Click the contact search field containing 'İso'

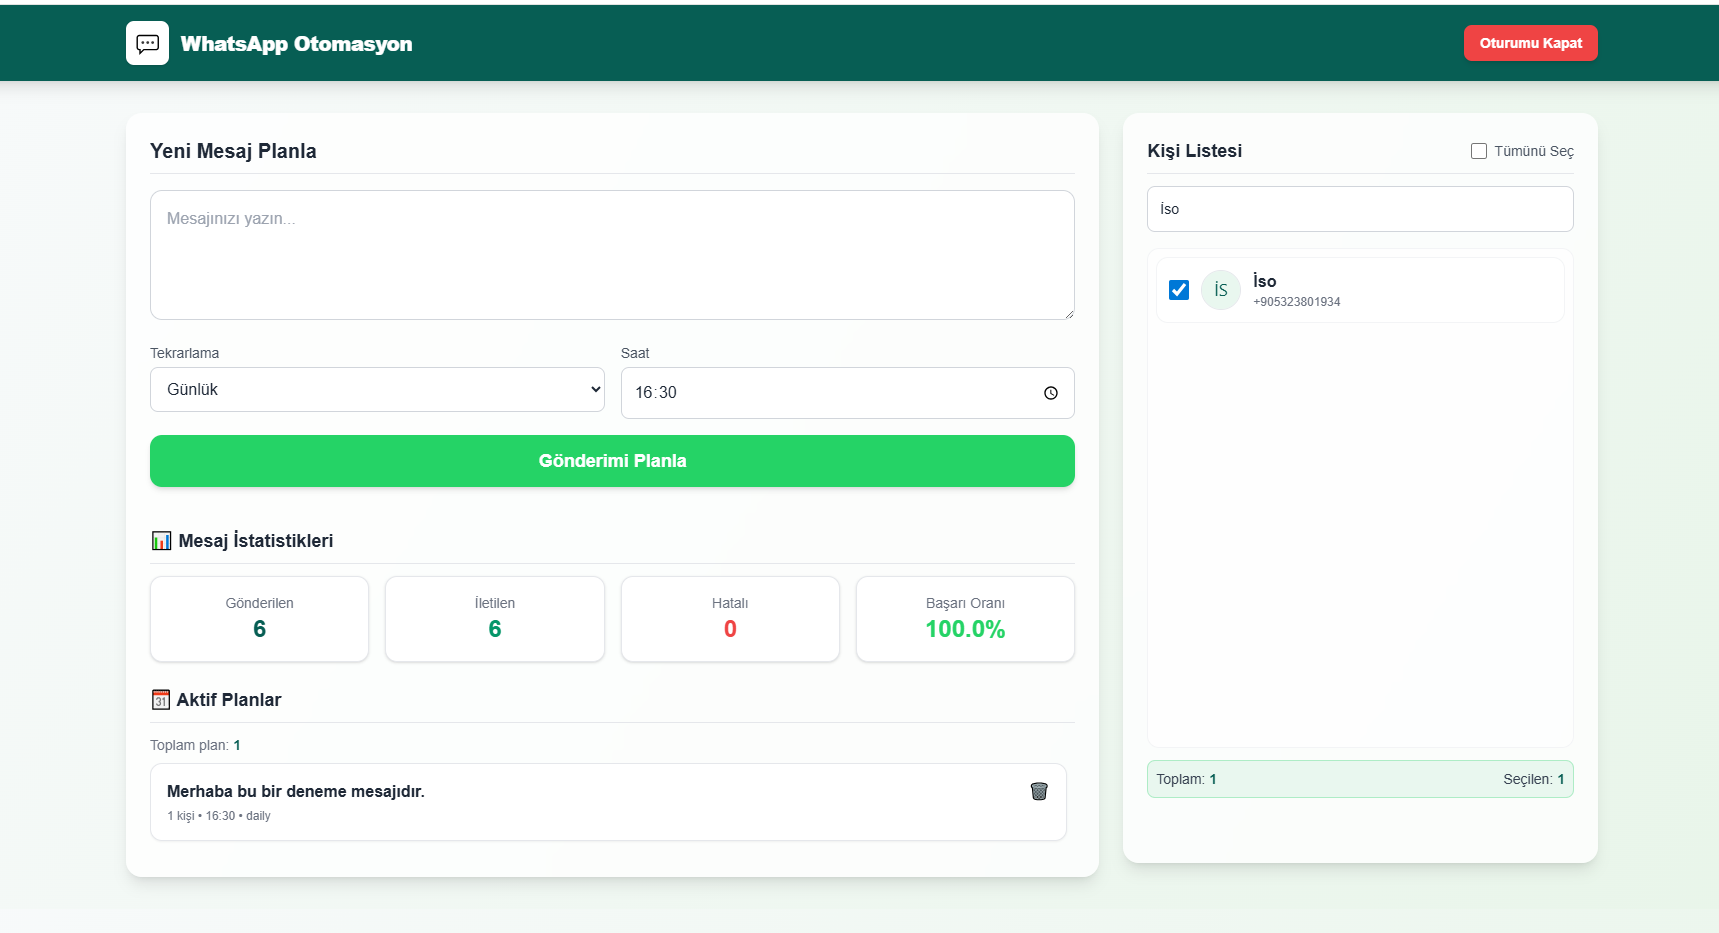click(1360, 209)
